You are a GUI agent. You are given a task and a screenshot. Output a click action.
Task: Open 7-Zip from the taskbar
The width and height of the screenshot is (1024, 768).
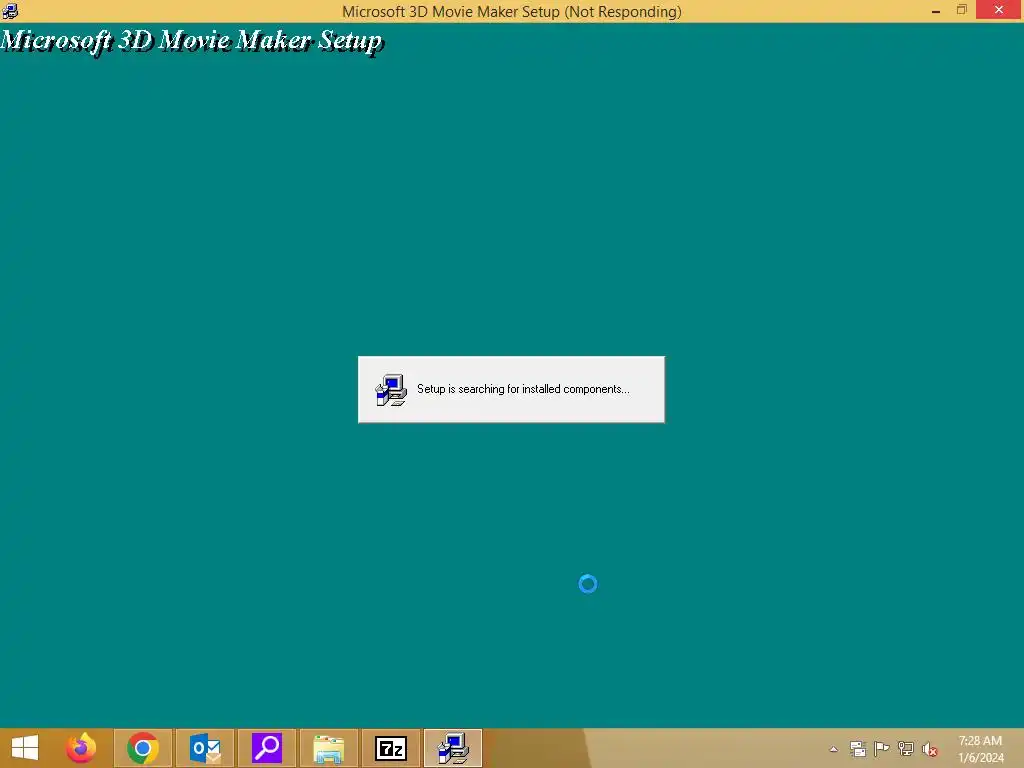tap(391, 748)
